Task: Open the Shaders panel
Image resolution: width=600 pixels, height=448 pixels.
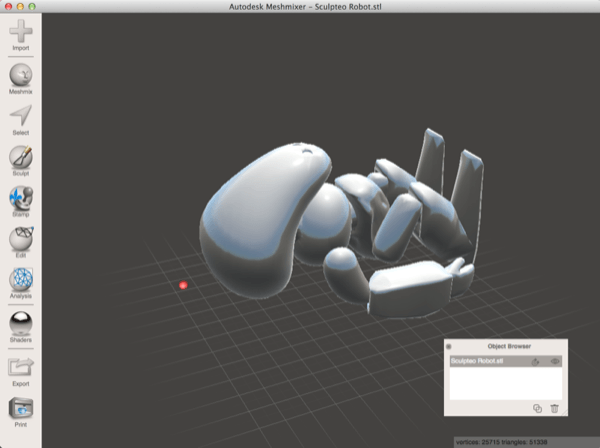Action: tap(21, 327)
